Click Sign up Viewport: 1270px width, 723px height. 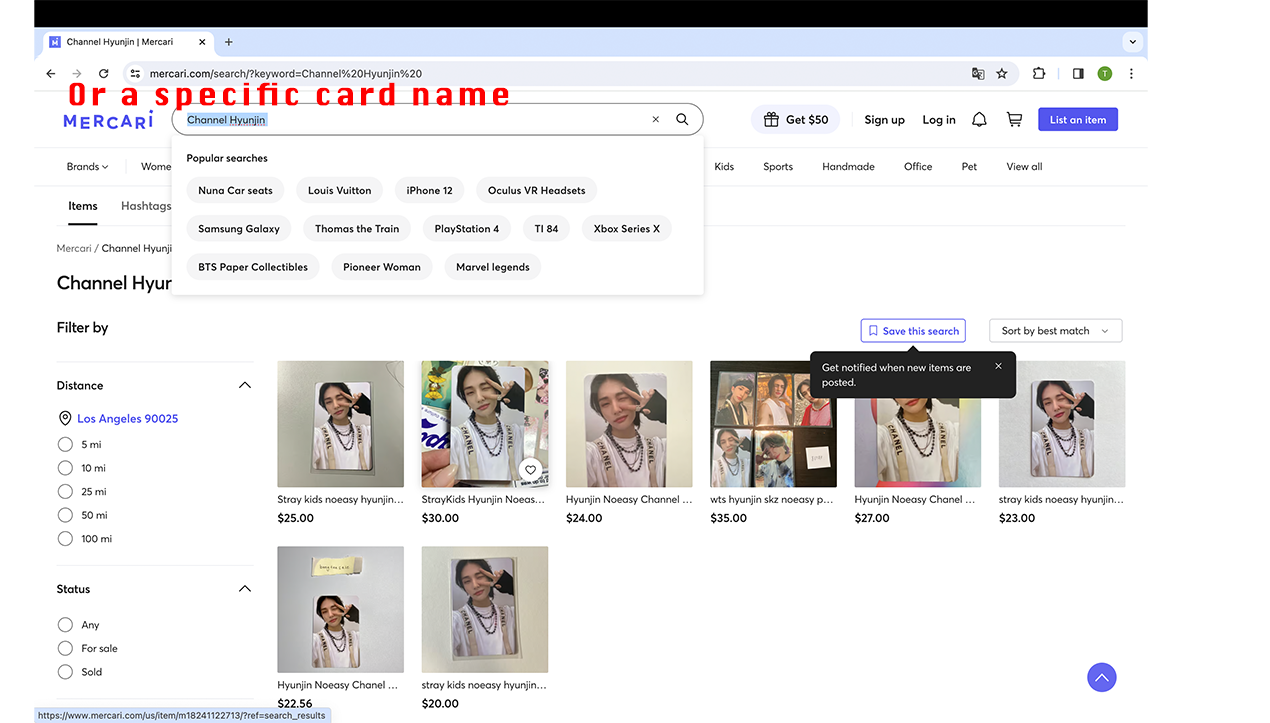tap(884, 119)
